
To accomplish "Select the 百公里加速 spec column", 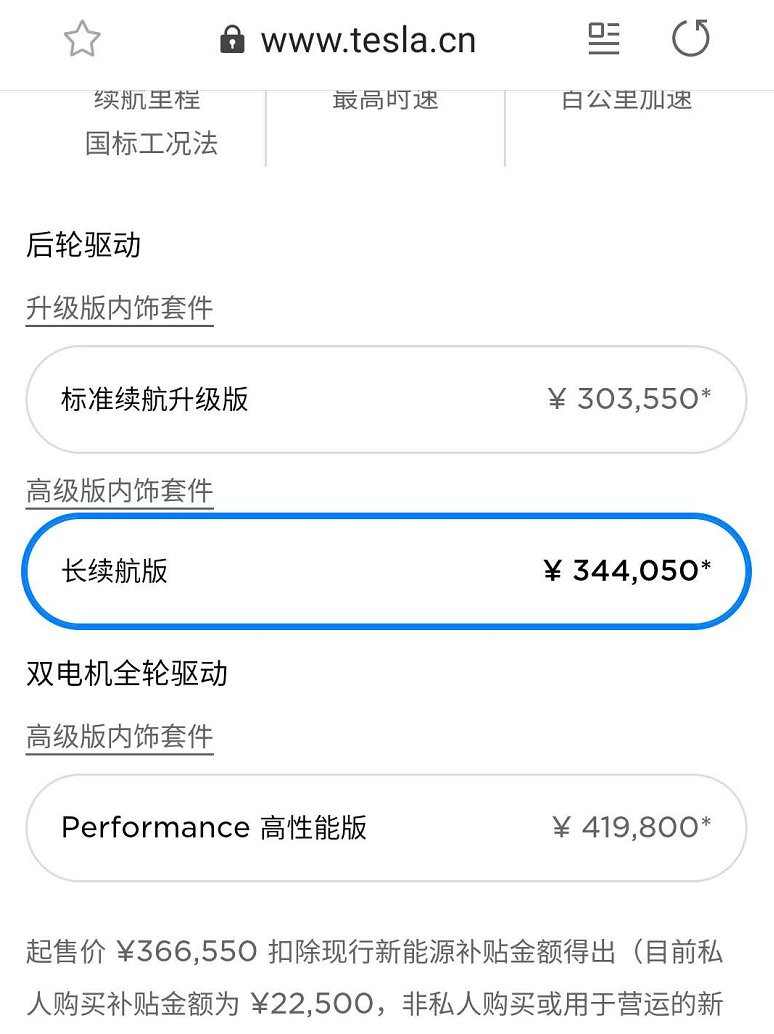I will [x=627, y=100].
